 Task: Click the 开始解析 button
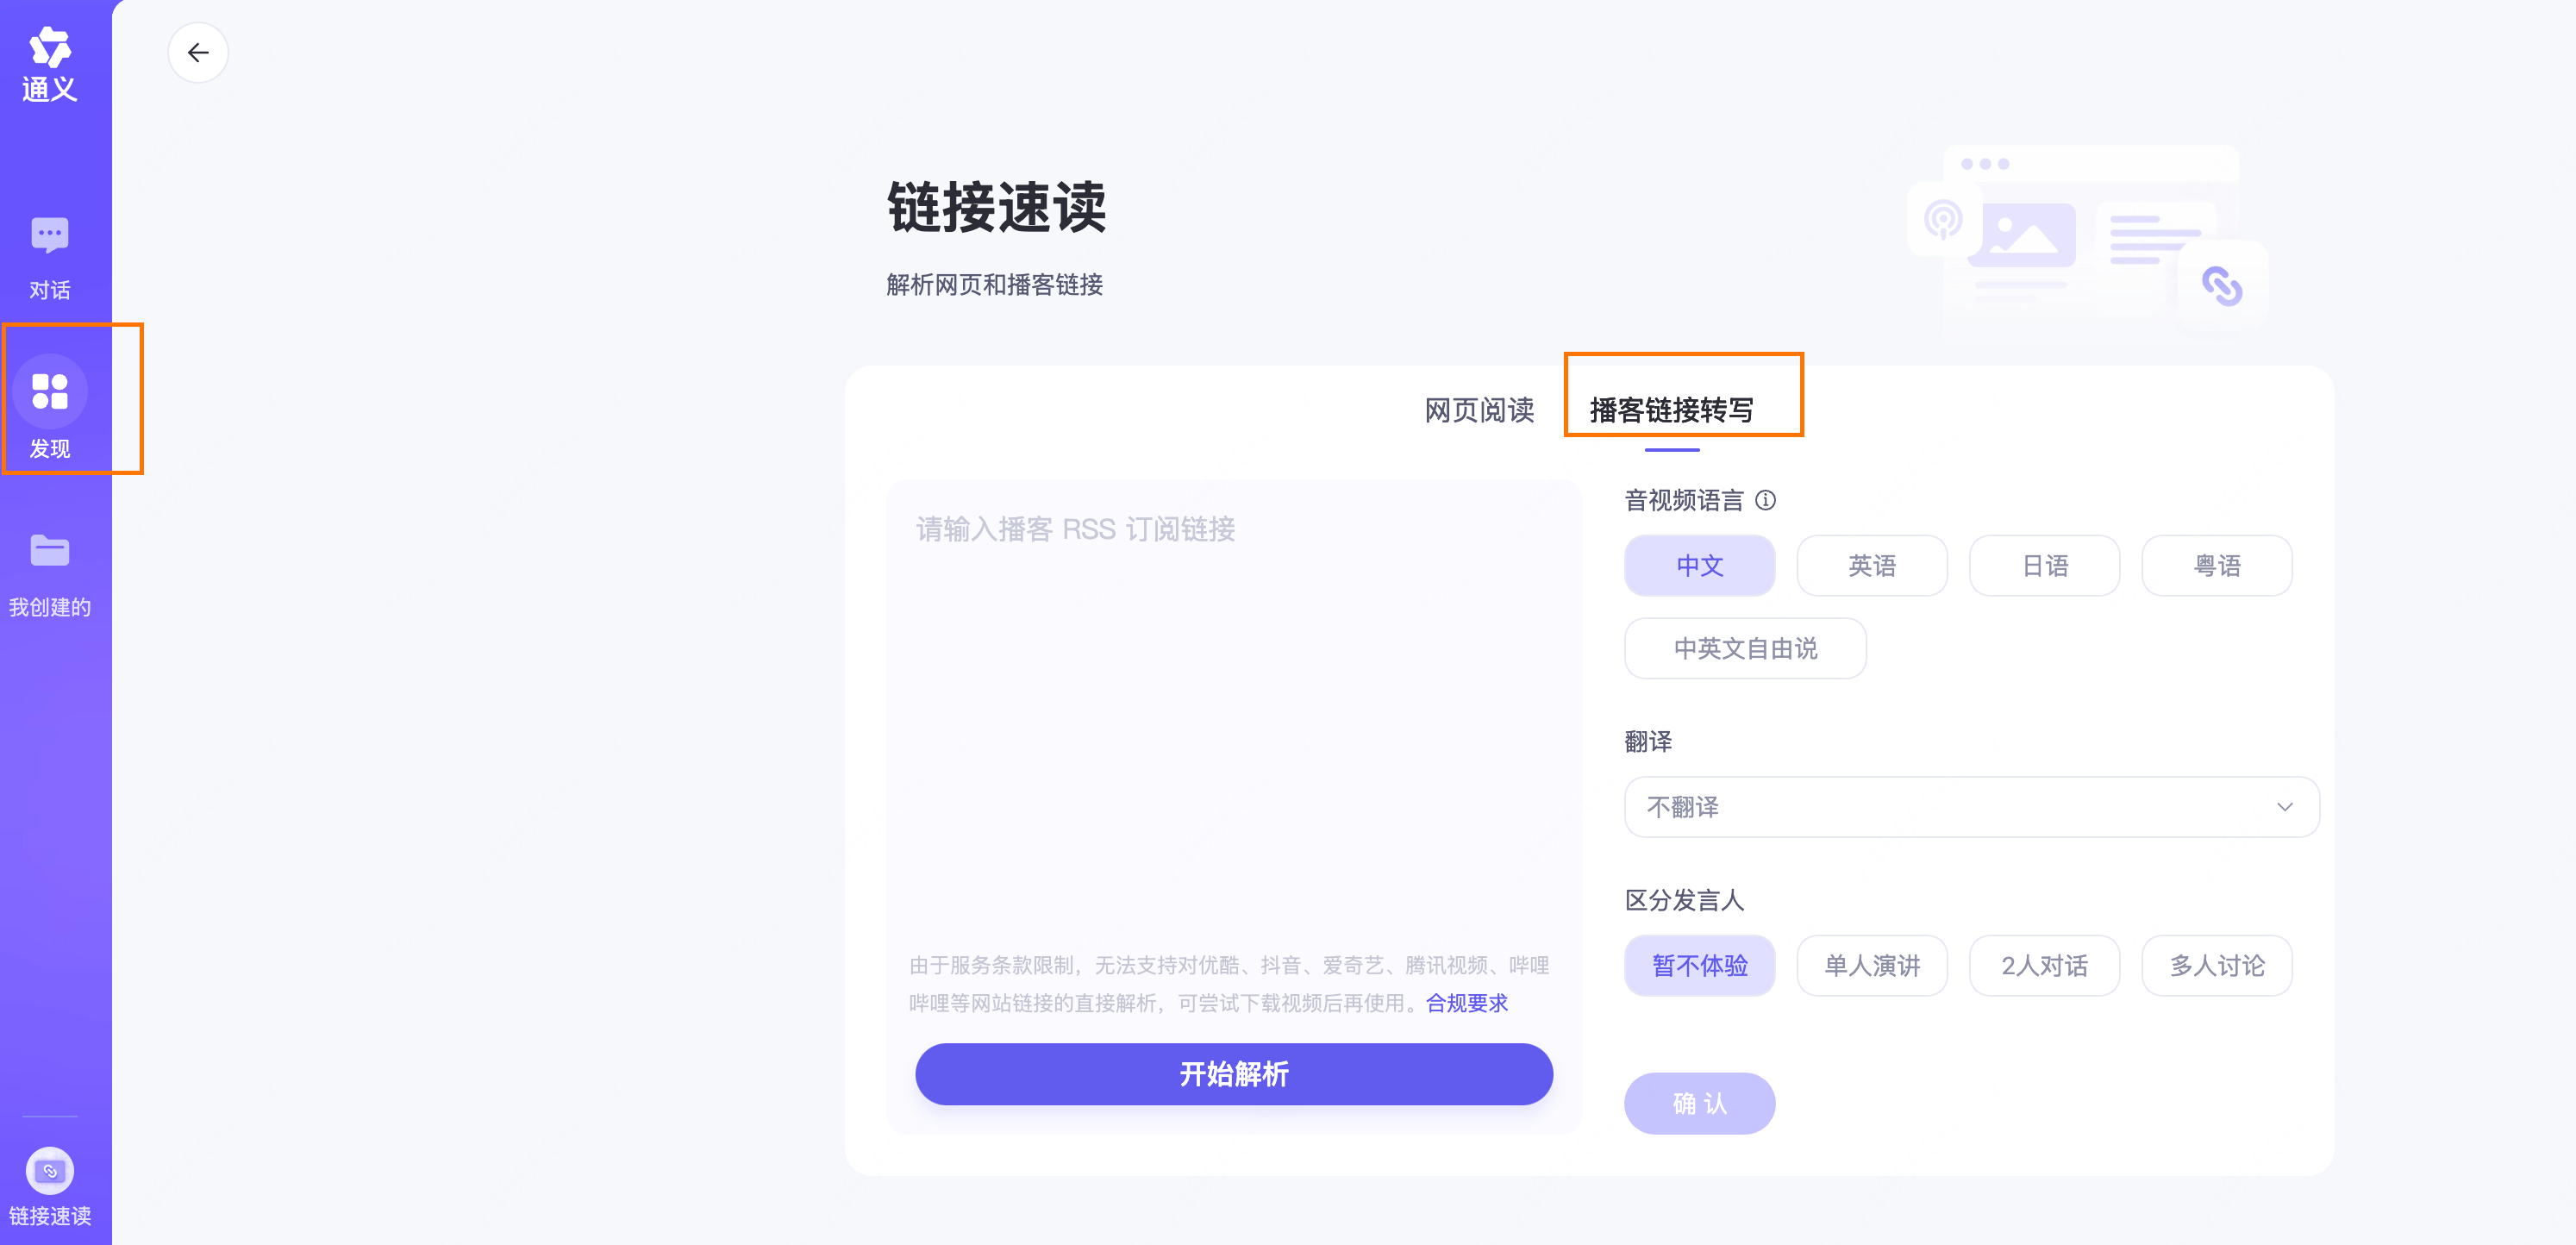click(1233, 1074)
